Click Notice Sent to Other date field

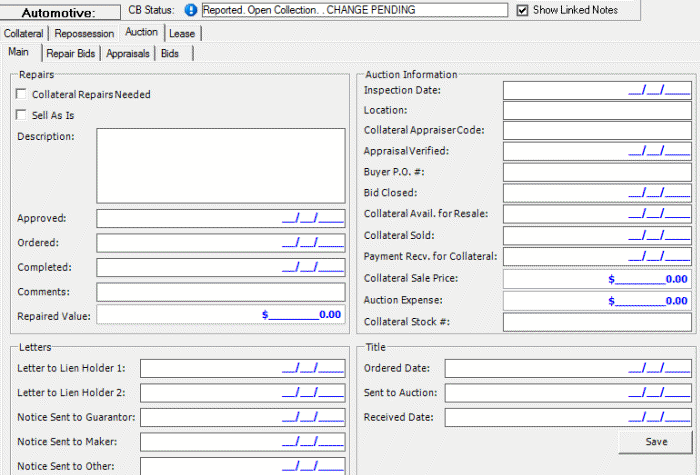(243, 466)
